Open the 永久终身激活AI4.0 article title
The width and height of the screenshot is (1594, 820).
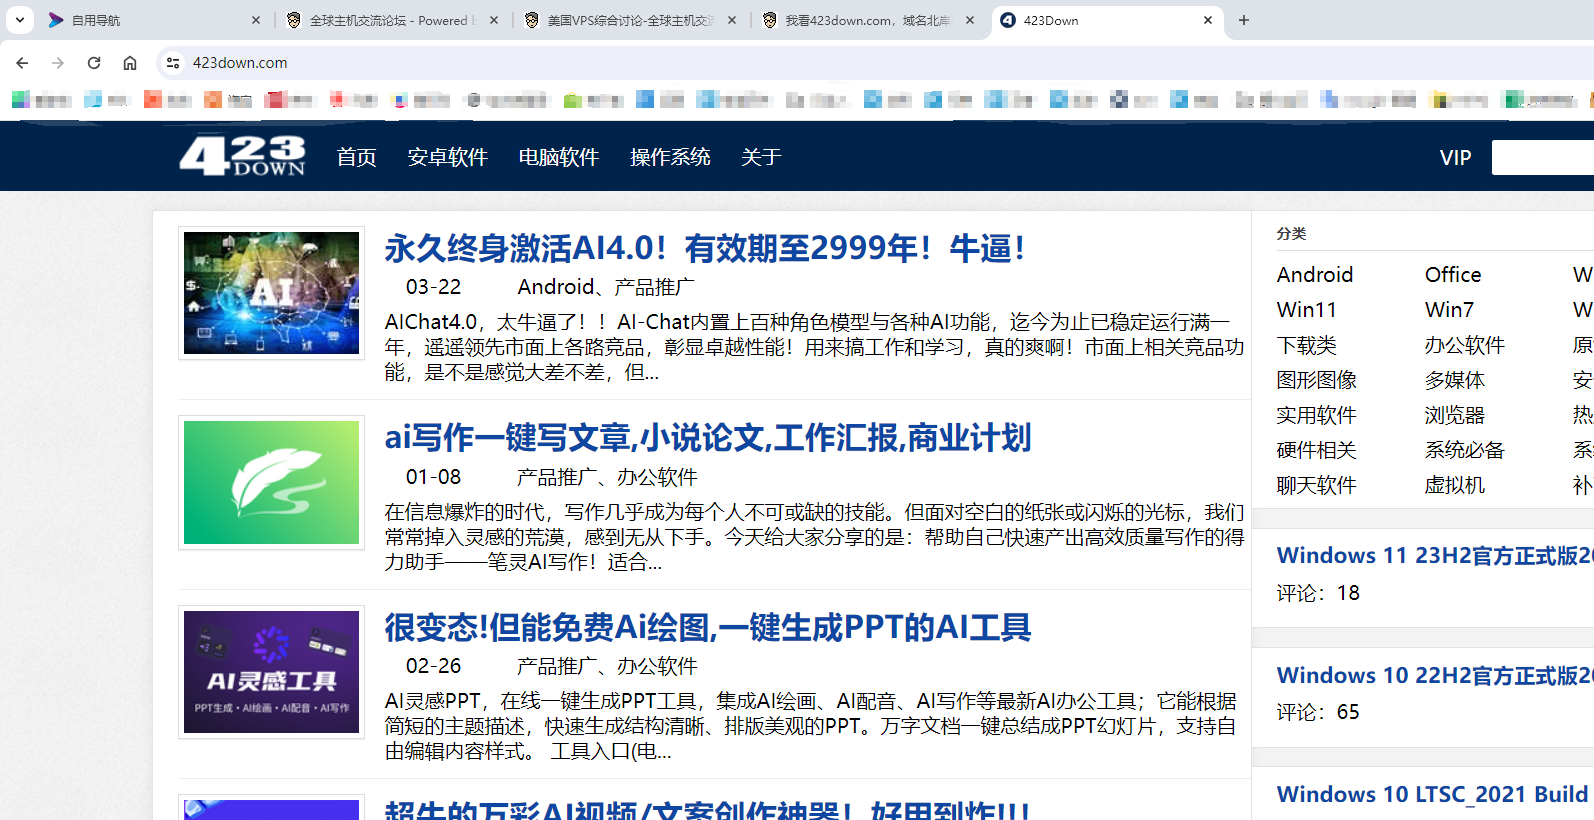704,248
